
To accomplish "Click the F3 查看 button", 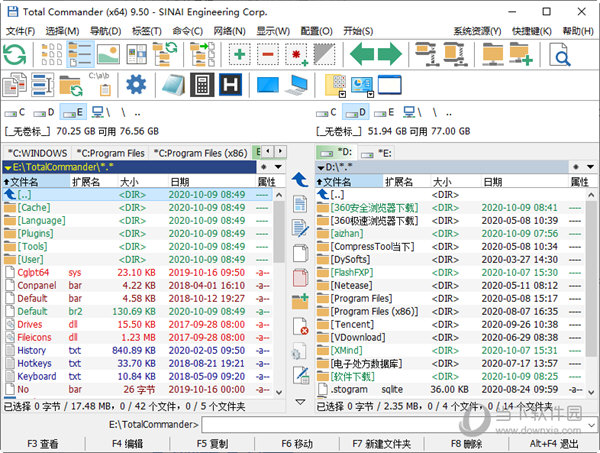I will click(x=42, y=444).
